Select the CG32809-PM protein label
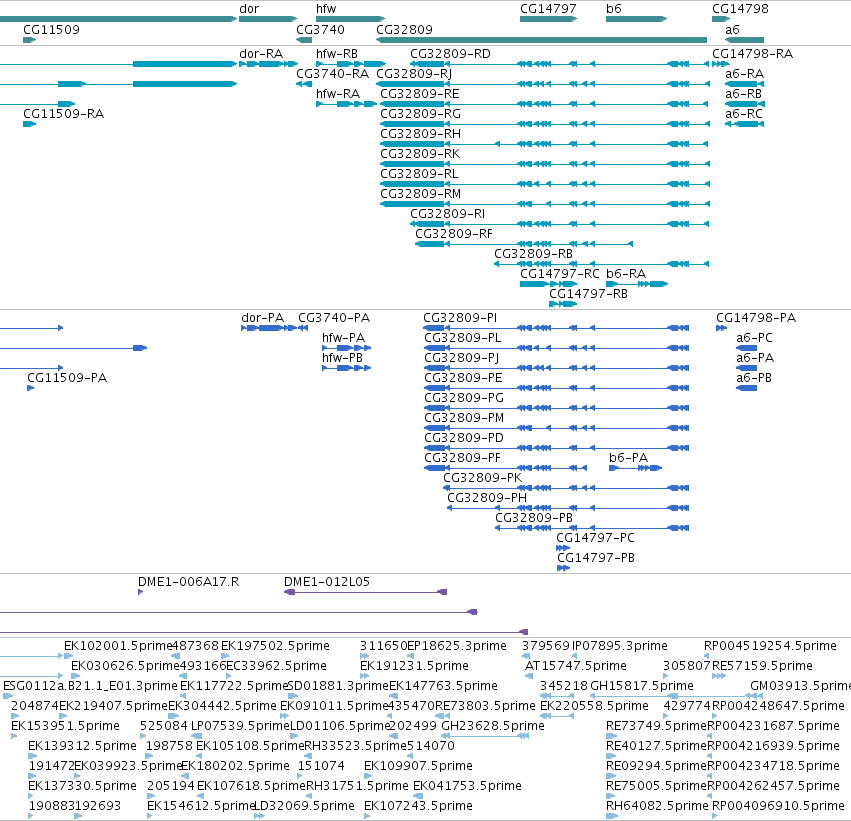851x821 pixels. point(464,418)
